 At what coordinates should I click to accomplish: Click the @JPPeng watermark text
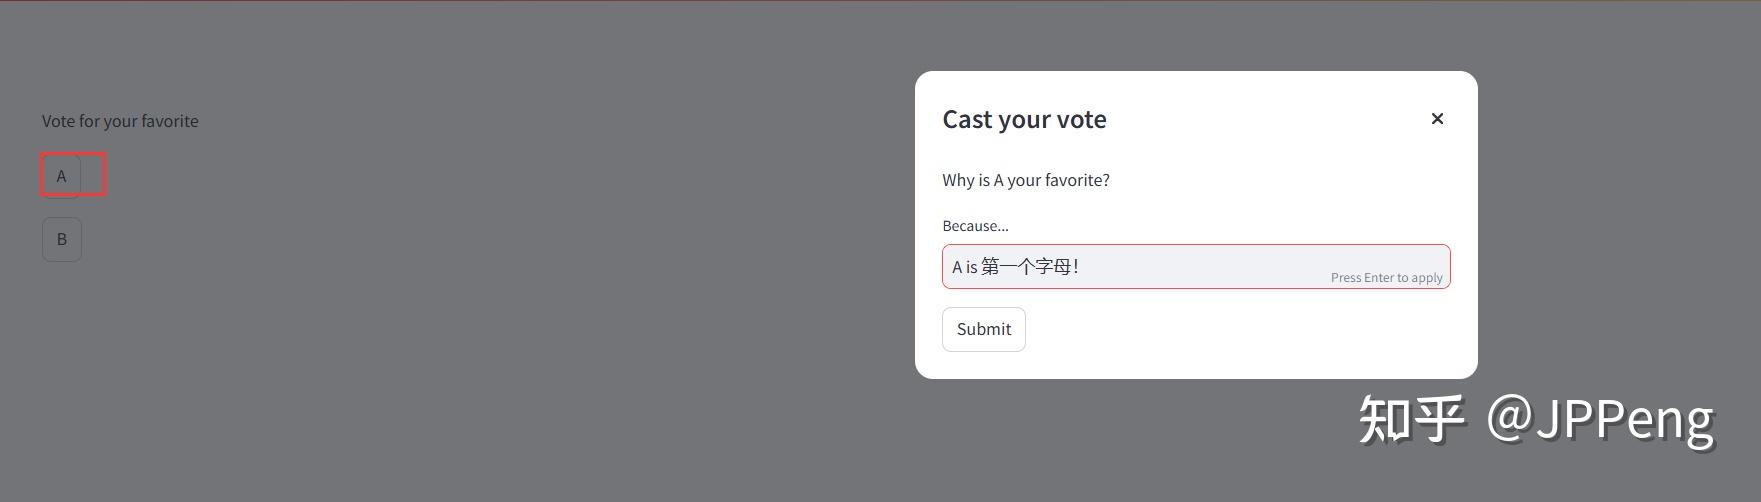(x=1600, y=419)
